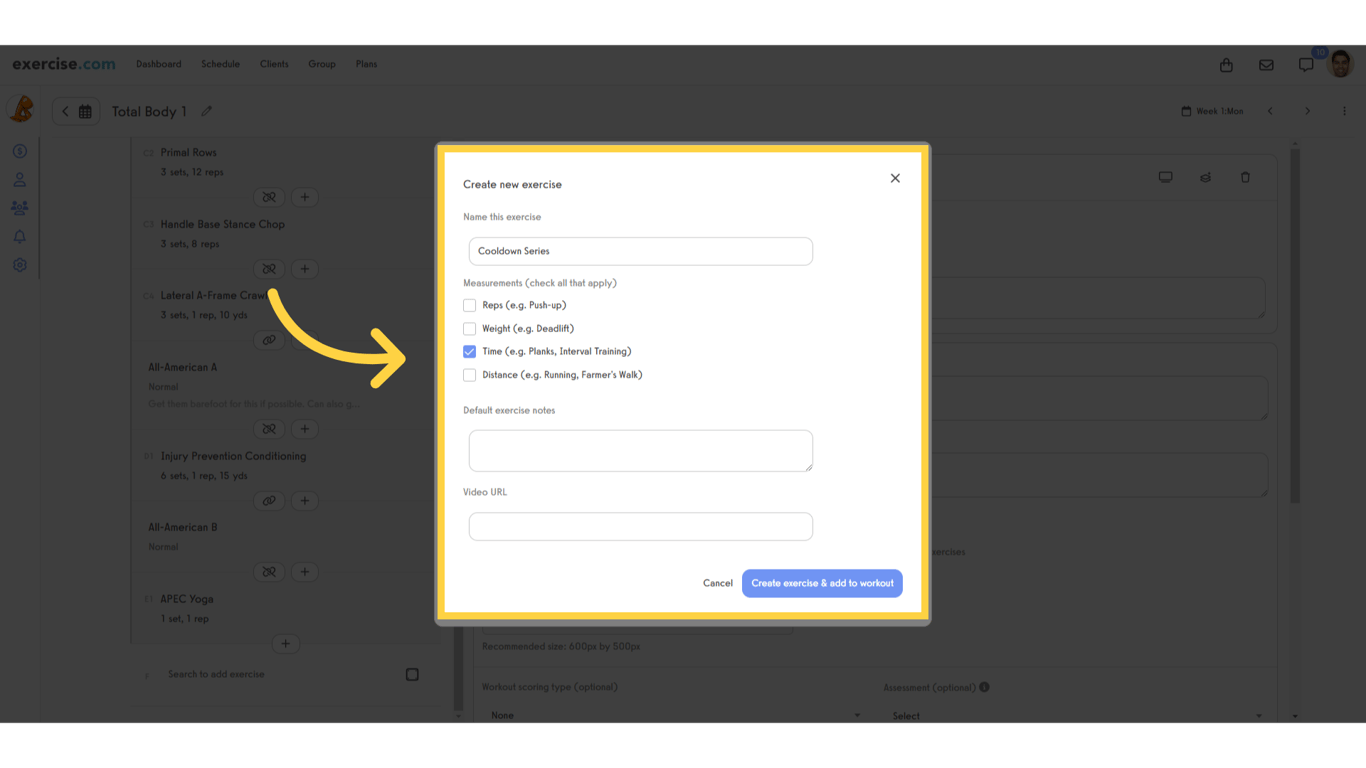Uncheck the Time measurement checkbox

pos(469,351)
